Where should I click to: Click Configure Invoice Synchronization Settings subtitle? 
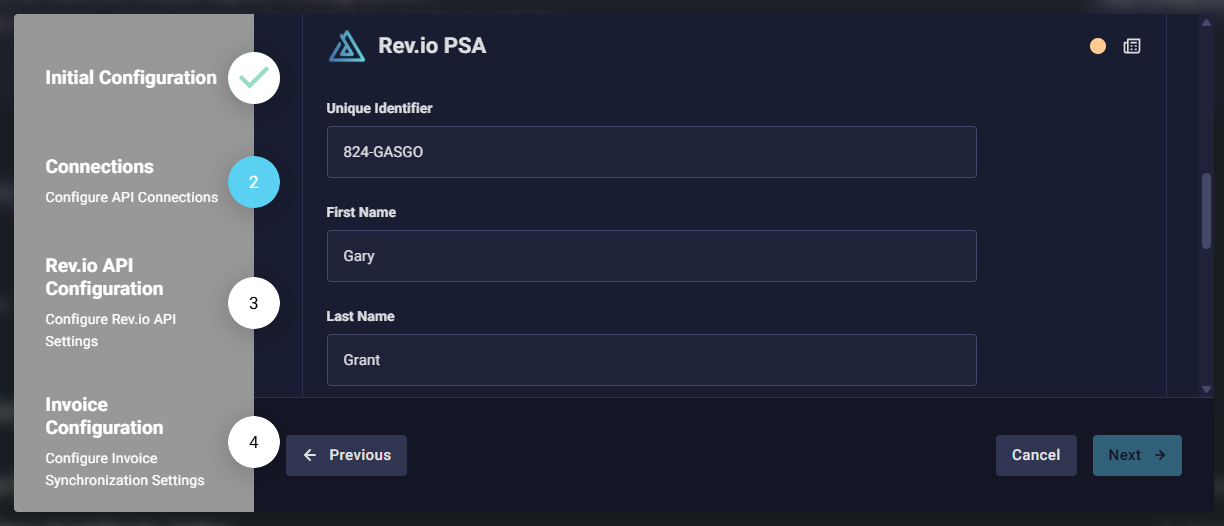point(125,469)
